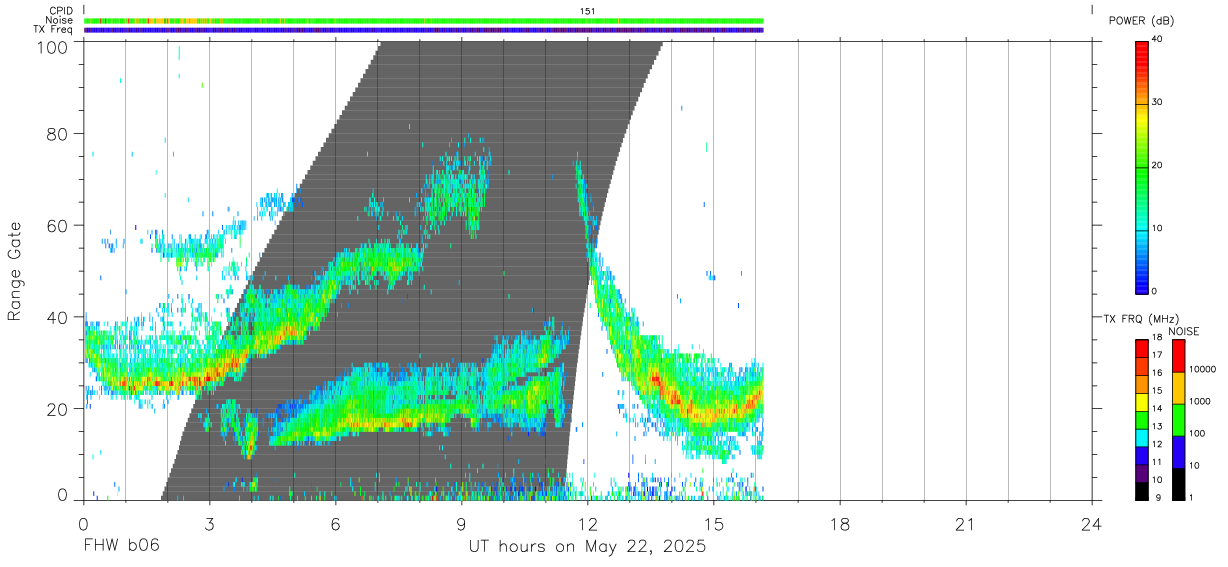Screen dimensions: 1228x567
Task: Click the 'FHW b06' radar label
Action: click(120, 547)
